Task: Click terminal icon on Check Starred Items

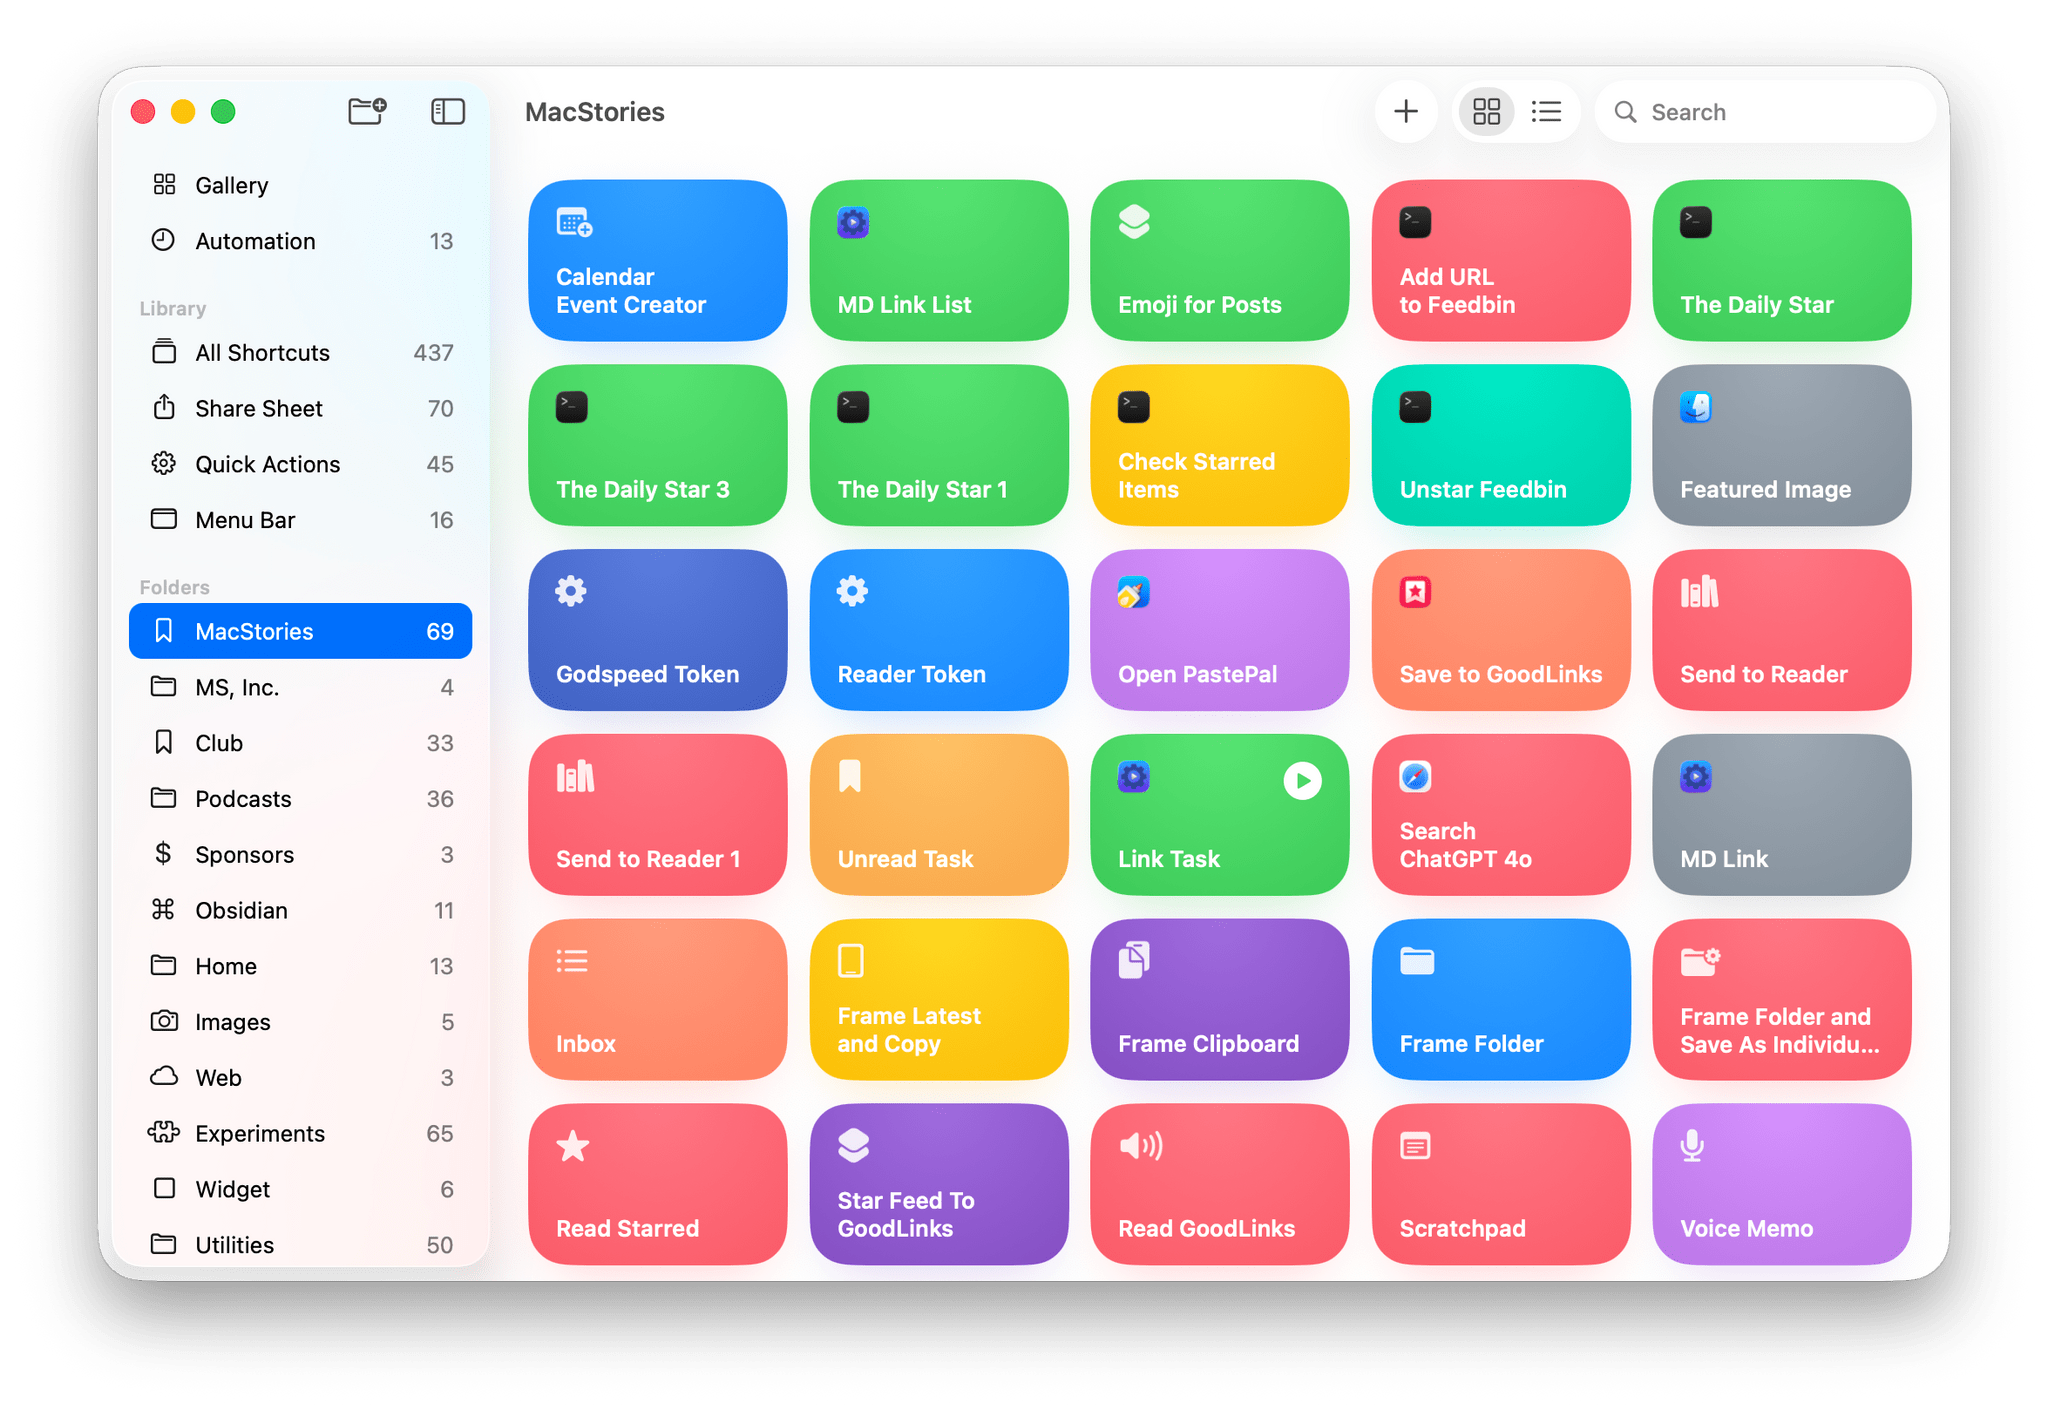Action: [x=1134, y=407]
